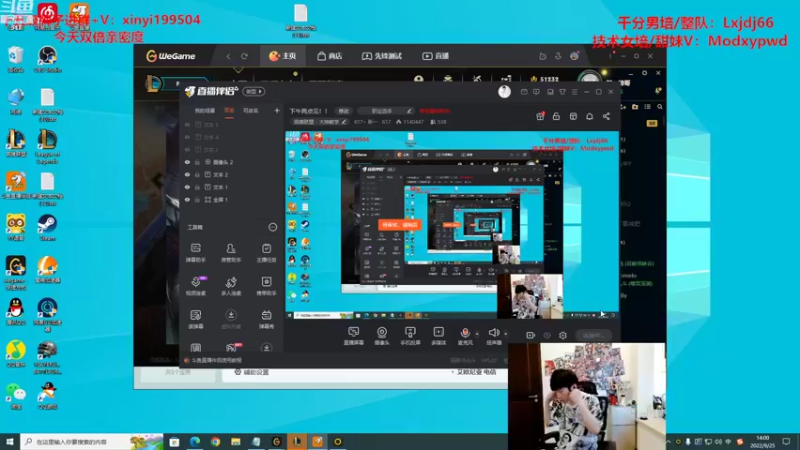
Task: Switch to WeGame 主页 tab
Action: [283, 56]
